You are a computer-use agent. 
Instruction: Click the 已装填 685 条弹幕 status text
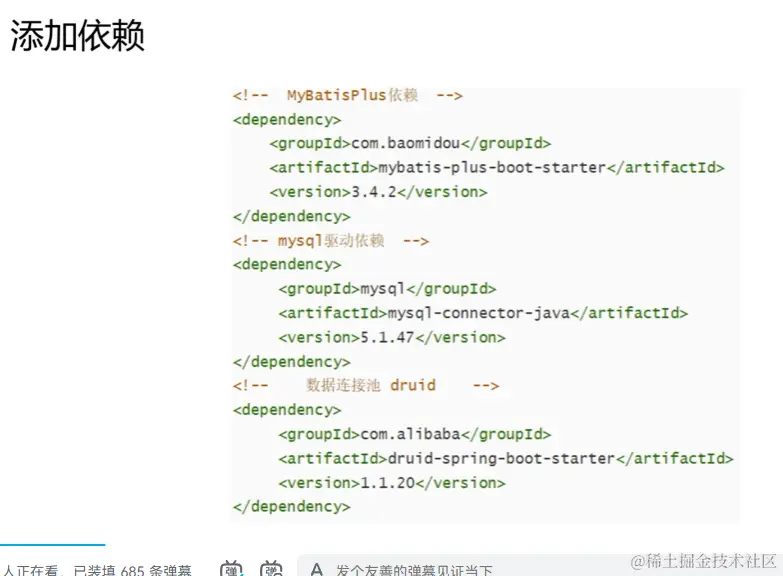coord(132,570)
